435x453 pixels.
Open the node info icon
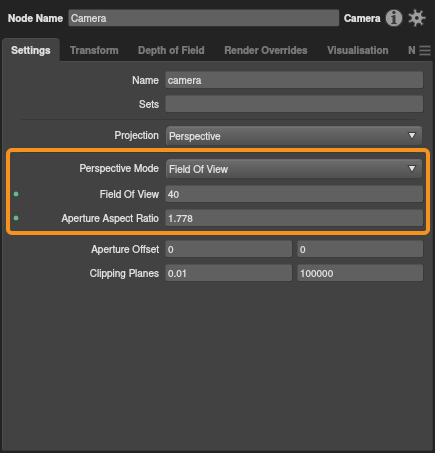point(394,18)
